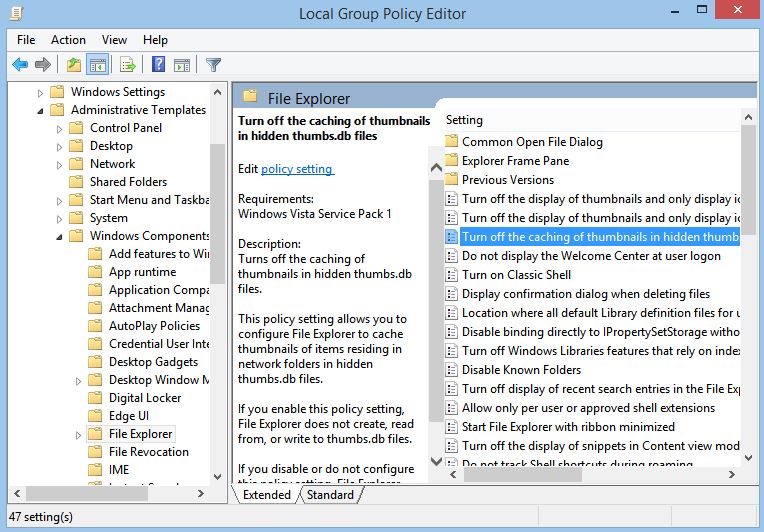This screenshot has height=532, width=764.
Task: Click the Common Open File Dialog folder icon
Action: click(x=452, y=141)
